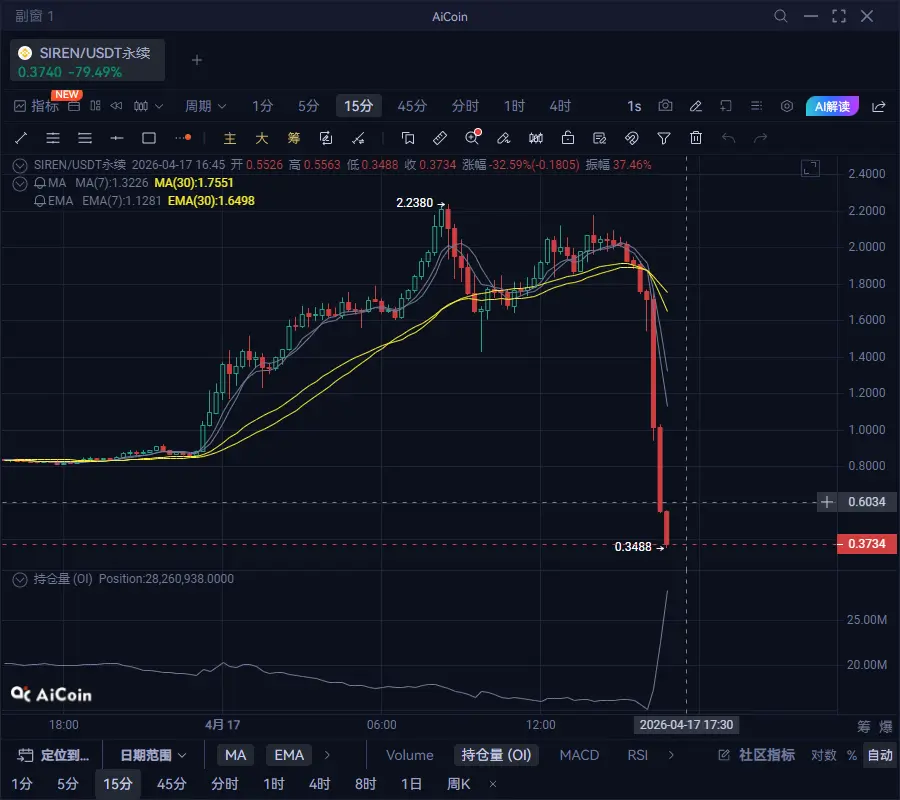This screenshot has height=800, width=900.
Task: Lock drawings with the padlock icon
Action: (568, 138)
